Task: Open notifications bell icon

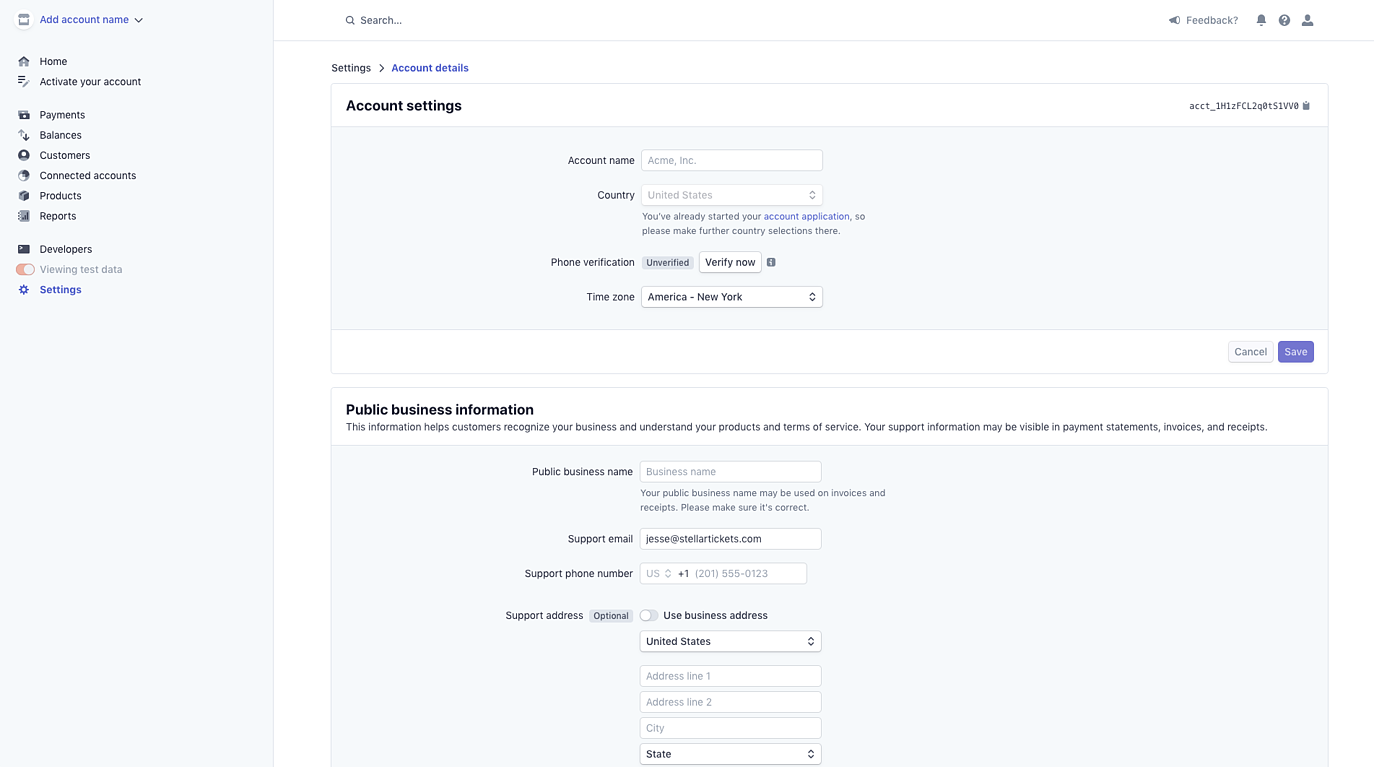Action: (x=1261, y=20)
